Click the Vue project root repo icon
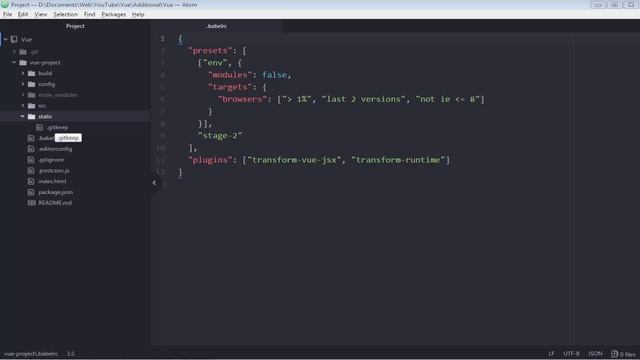The width and height of the screenshot is (640, 360). click(14, 40)
